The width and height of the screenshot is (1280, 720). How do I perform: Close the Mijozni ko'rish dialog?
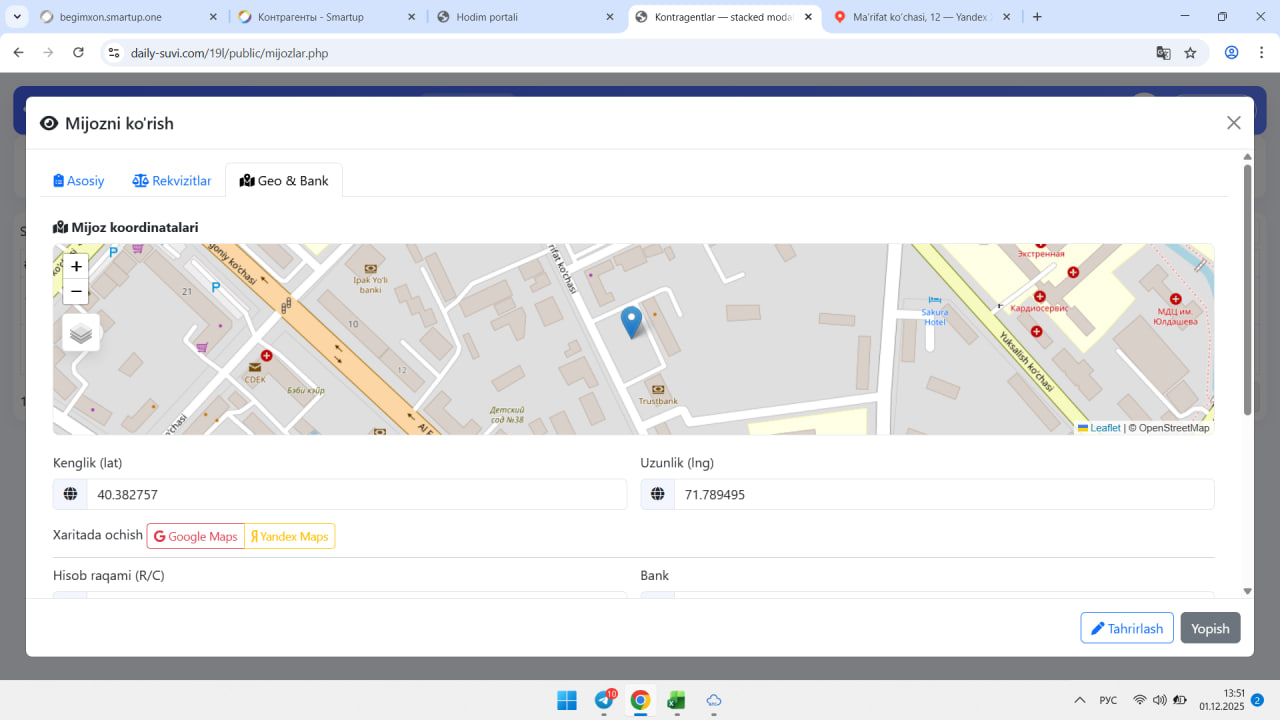pyautogui.click(x=1233, y=123)
